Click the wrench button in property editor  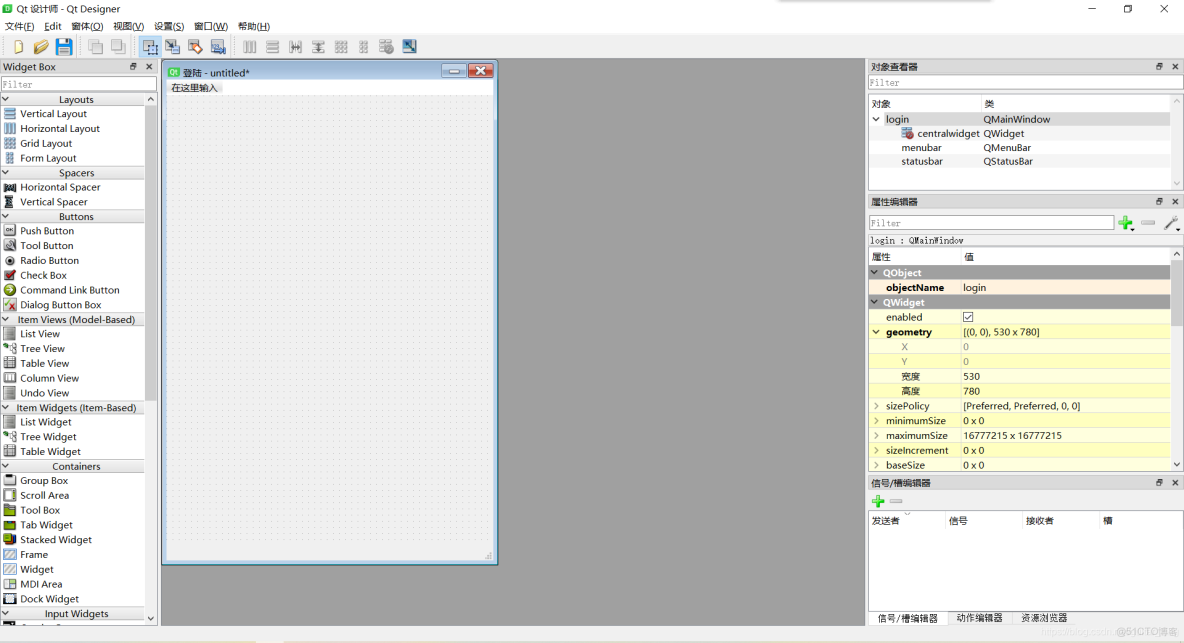click(x=1171, y=222)
